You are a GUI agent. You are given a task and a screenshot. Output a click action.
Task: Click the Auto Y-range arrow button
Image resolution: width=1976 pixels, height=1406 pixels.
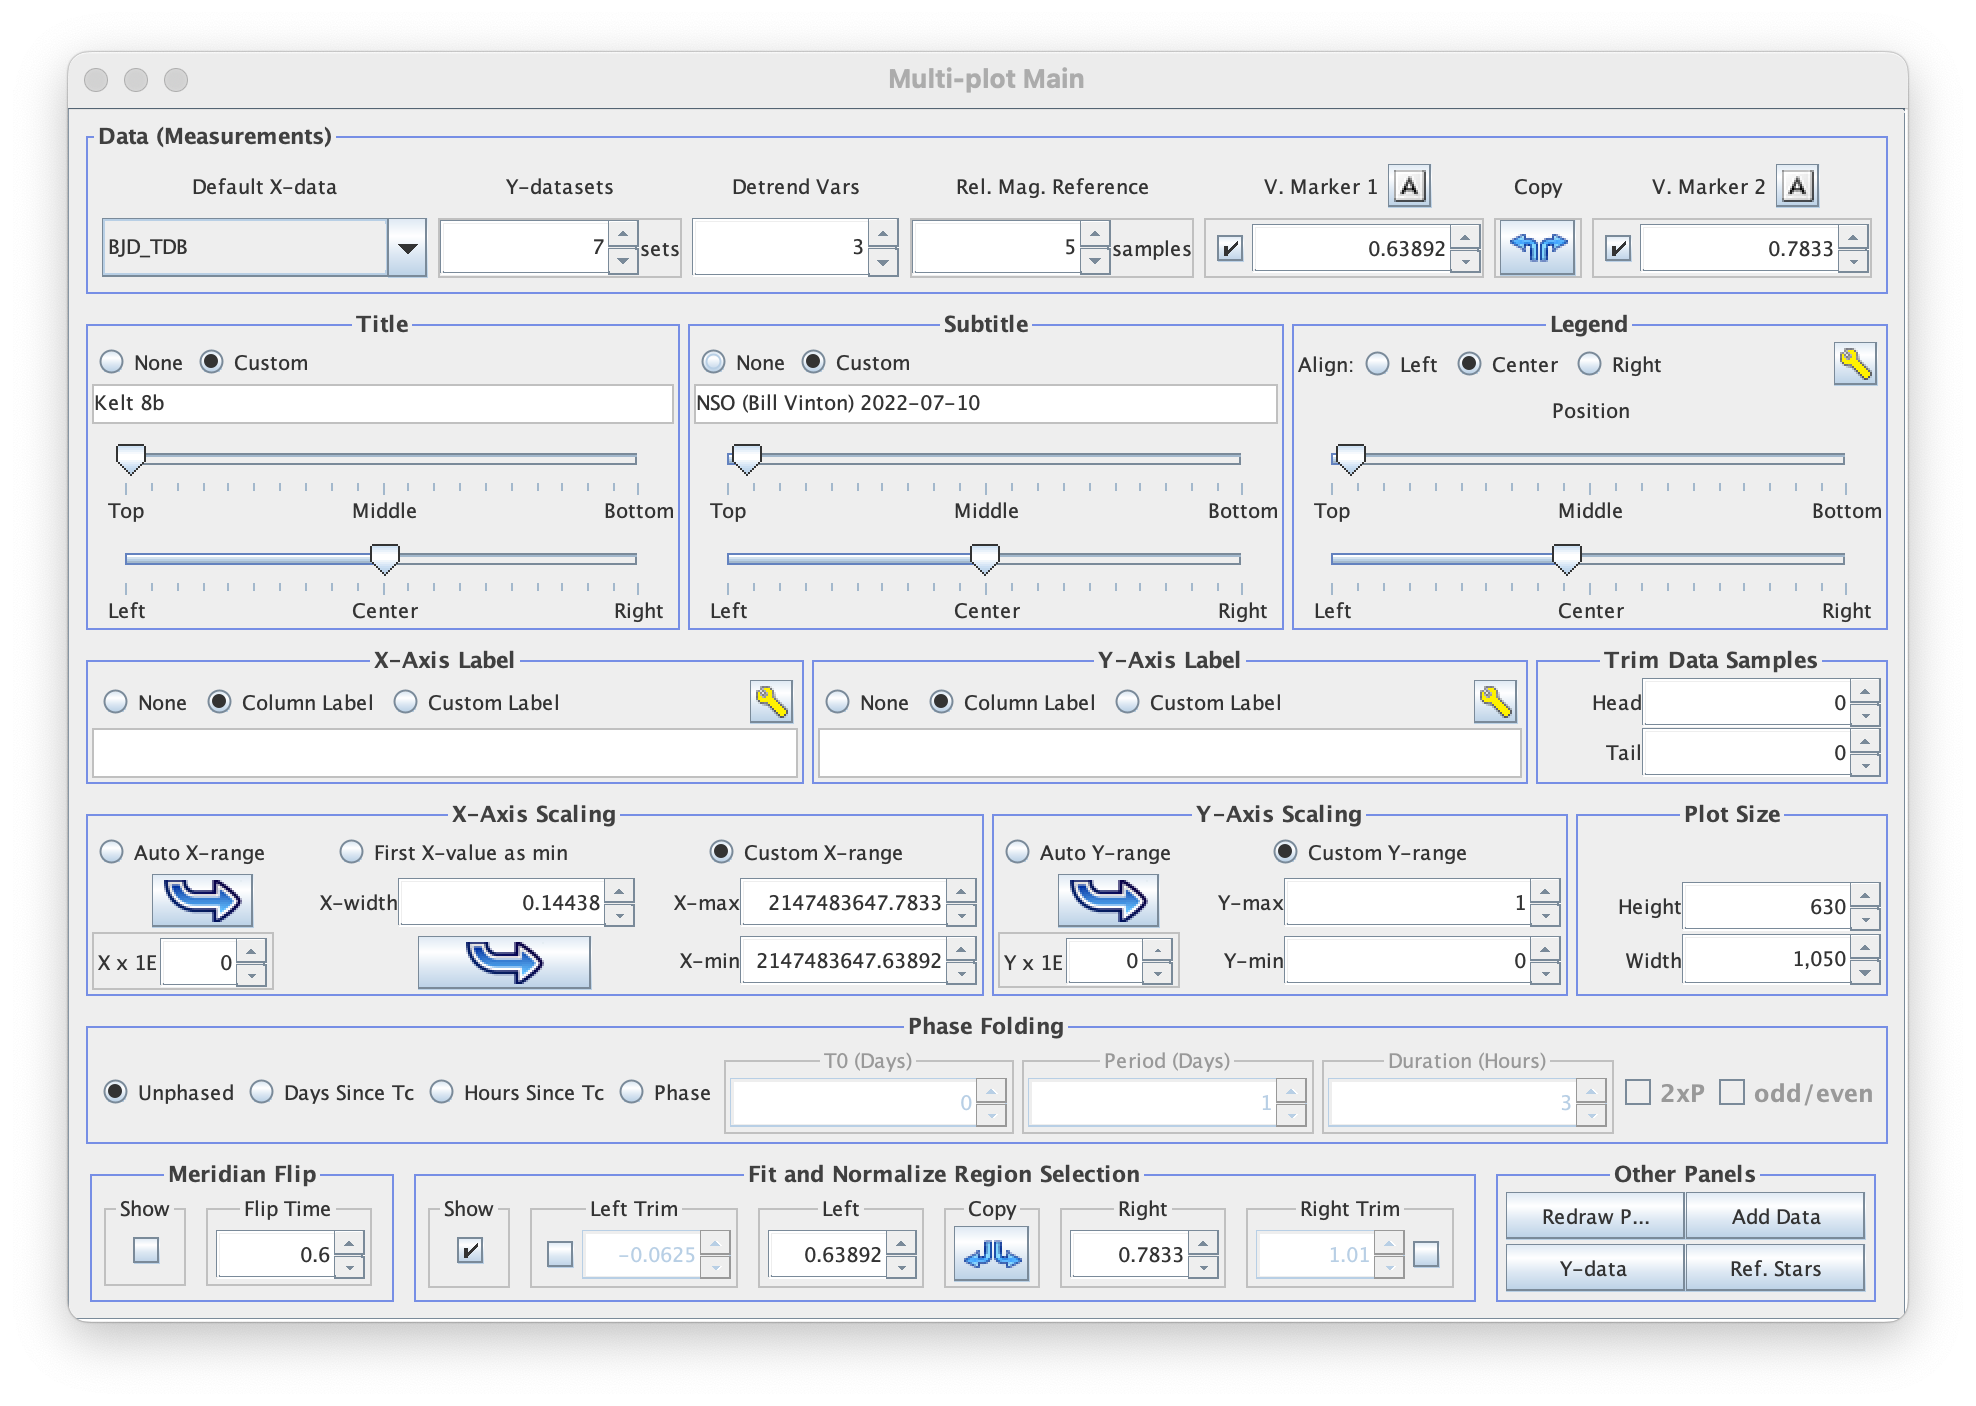click(x=1108, y=900)
